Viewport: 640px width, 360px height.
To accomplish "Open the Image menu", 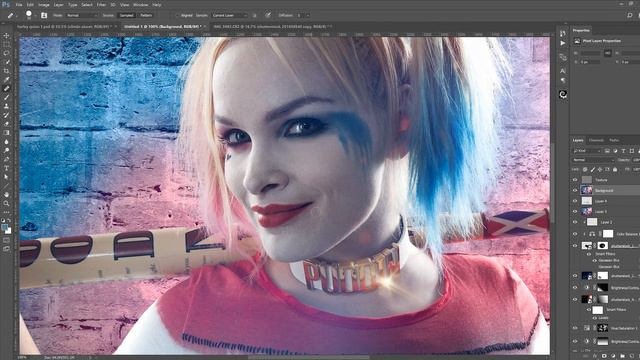I will pyautogui.click(x=44, y=5).
